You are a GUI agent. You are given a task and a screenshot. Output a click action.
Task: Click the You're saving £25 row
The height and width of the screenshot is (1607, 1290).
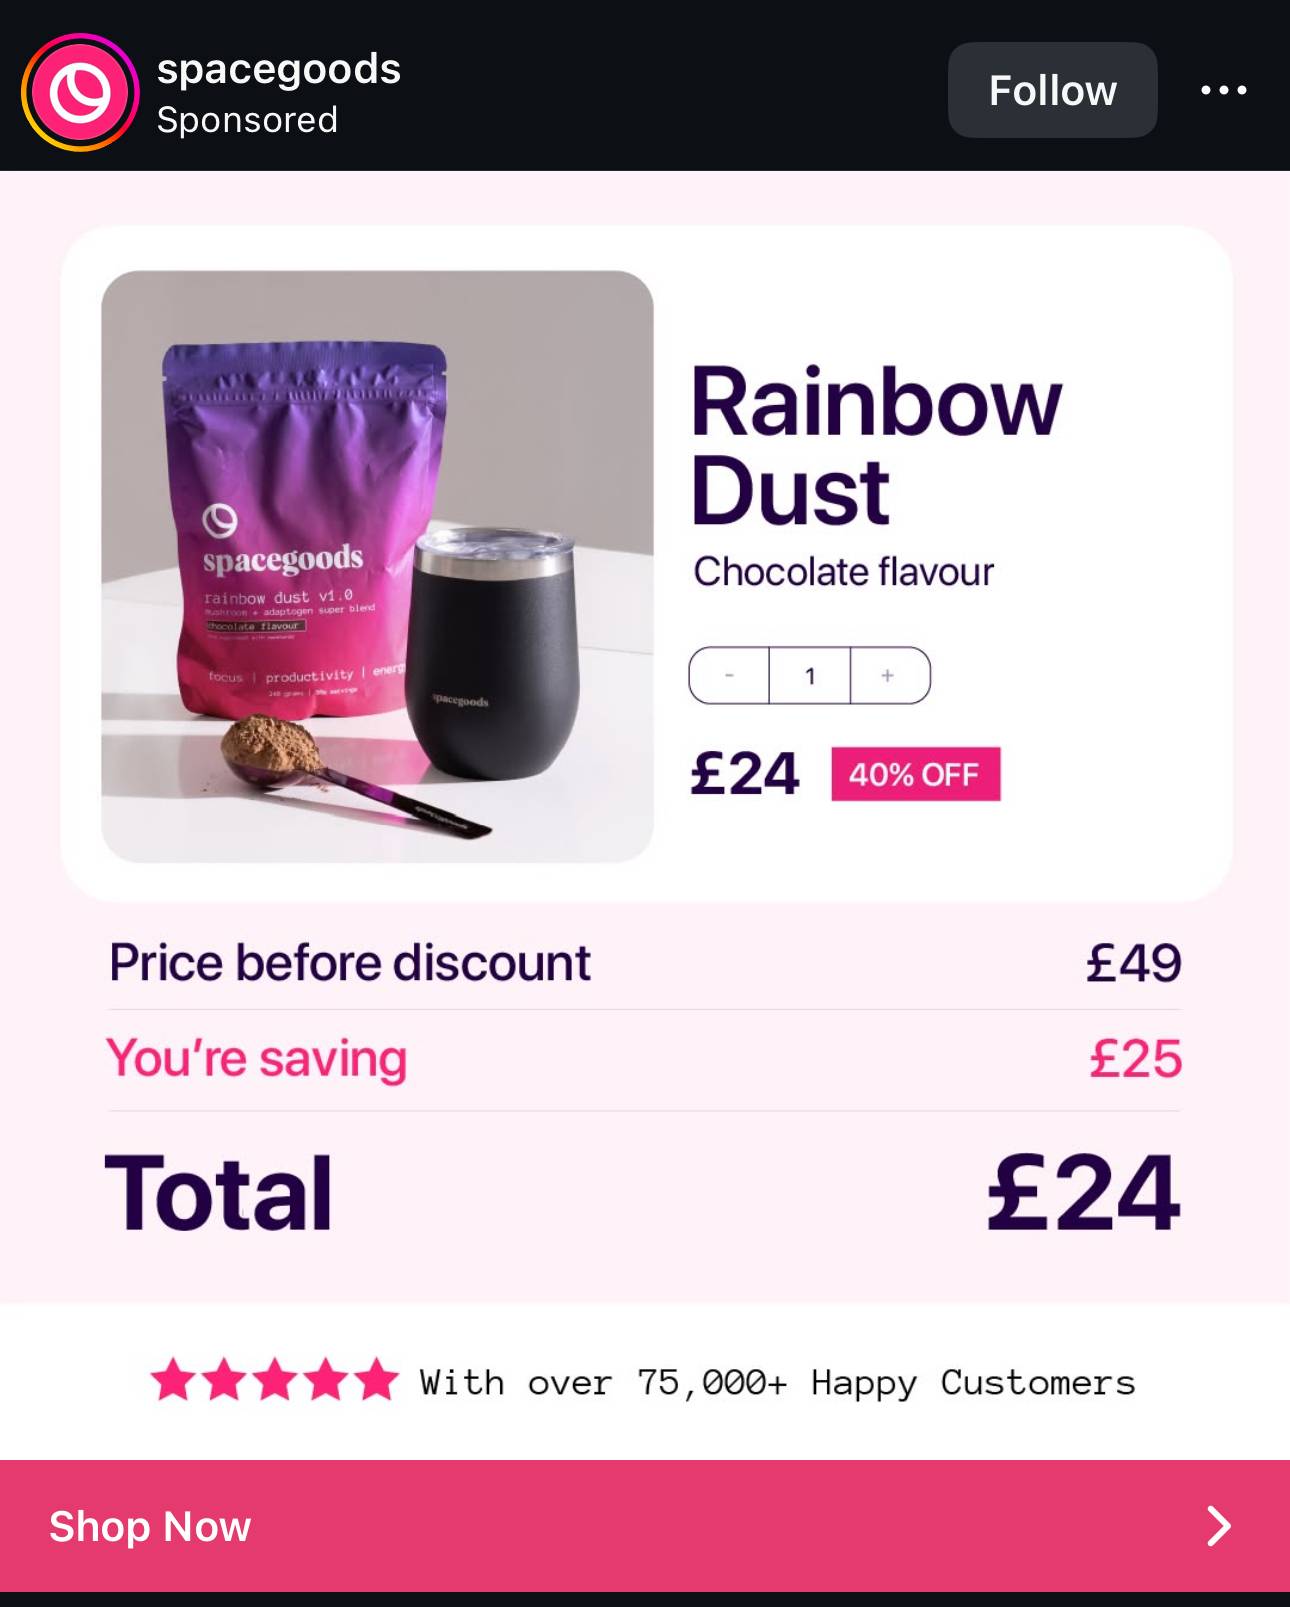[x=644, y=1059]
